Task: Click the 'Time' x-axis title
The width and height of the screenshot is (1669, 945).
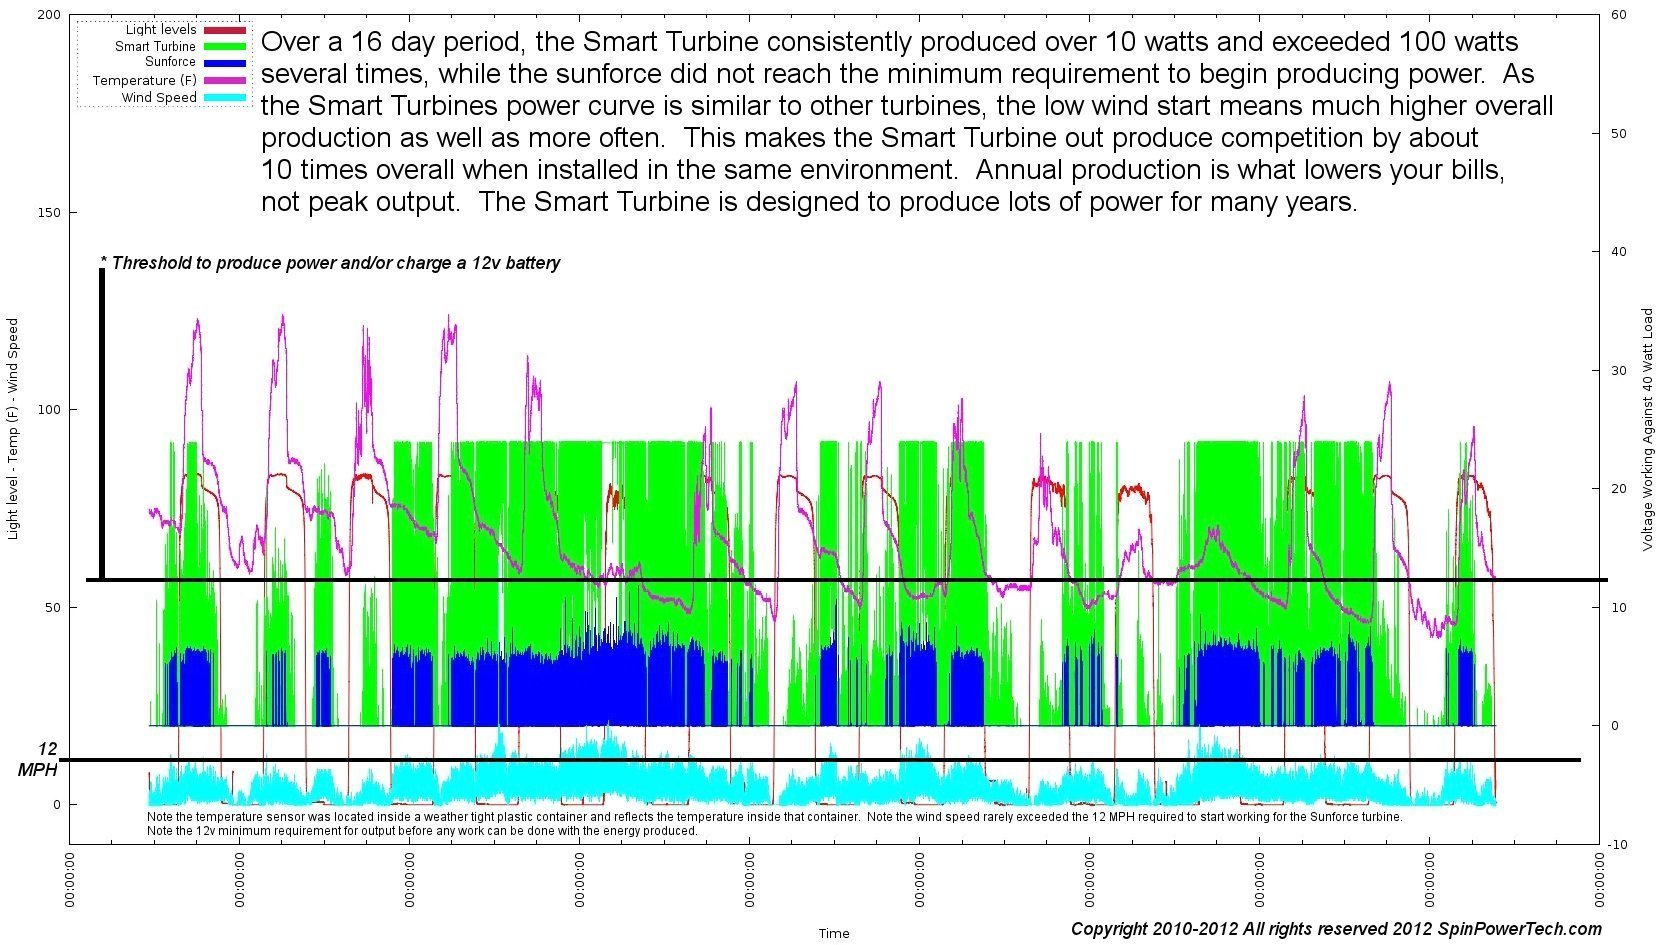Action: [x=834, y=933]
